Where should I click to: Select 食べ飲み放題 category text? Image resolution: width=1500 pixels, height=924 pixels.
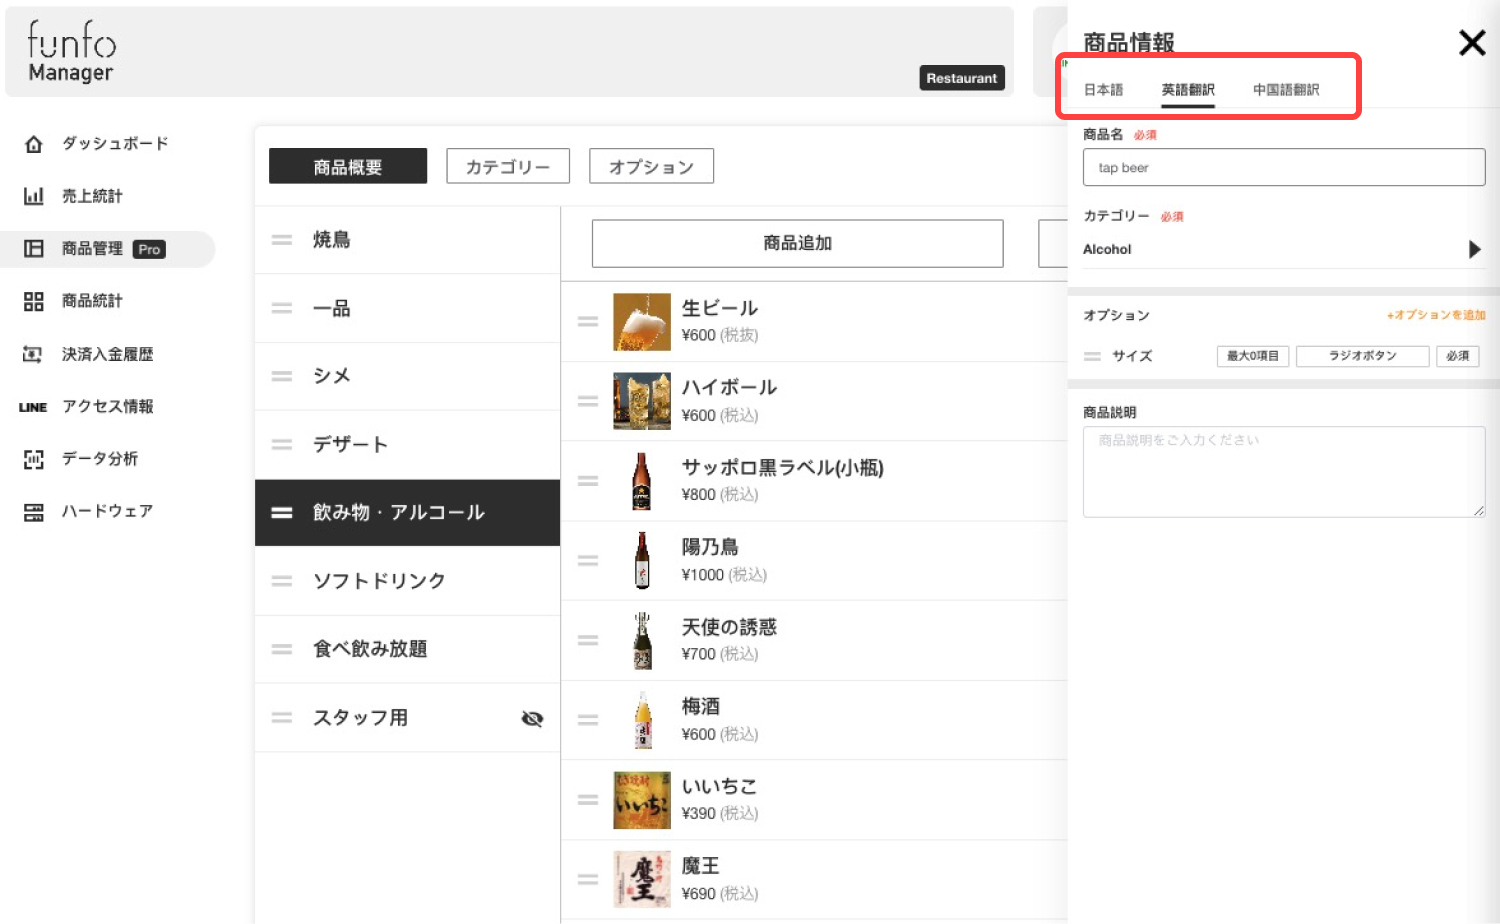370,649
